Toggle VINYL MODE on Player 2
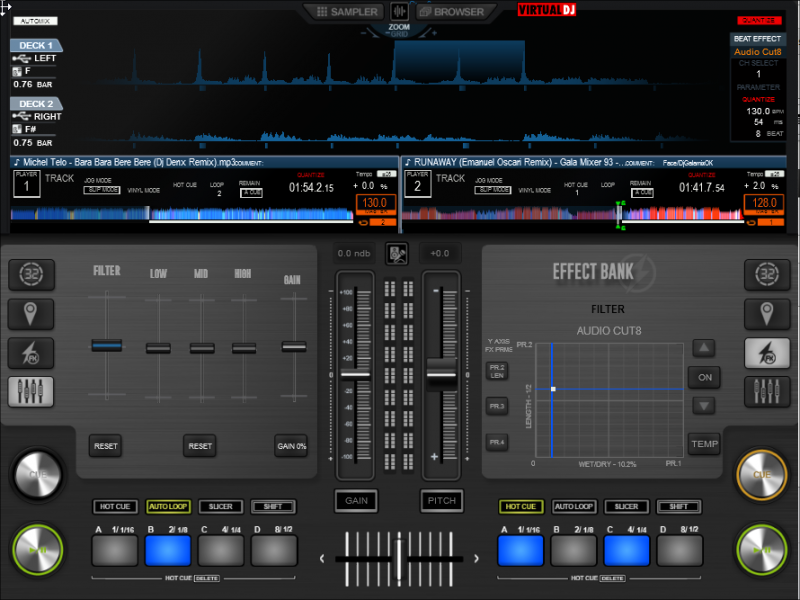This screenshot has width=800, height=600. coord(535,190)
